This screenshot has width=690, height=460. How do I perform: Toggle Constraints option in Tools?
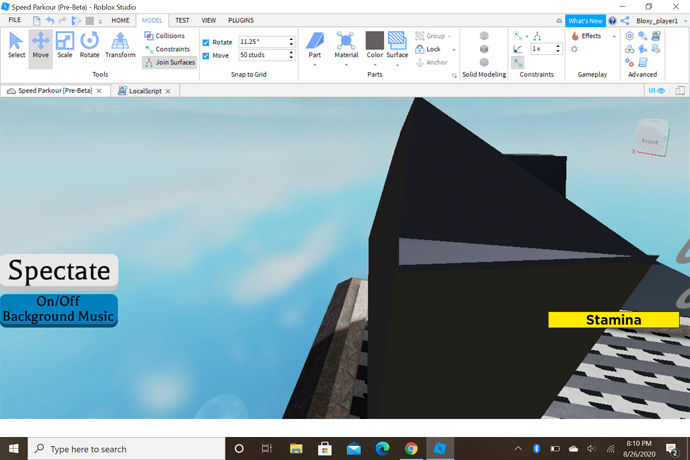[x=167, y=49]
